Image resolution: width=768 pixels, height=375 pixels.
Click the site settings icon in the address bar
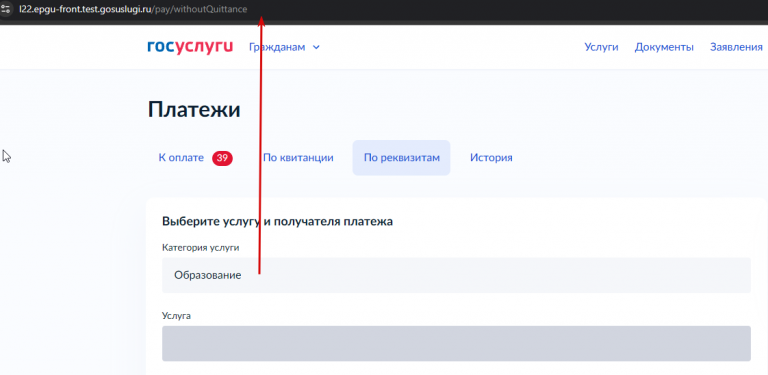point(5,9)
